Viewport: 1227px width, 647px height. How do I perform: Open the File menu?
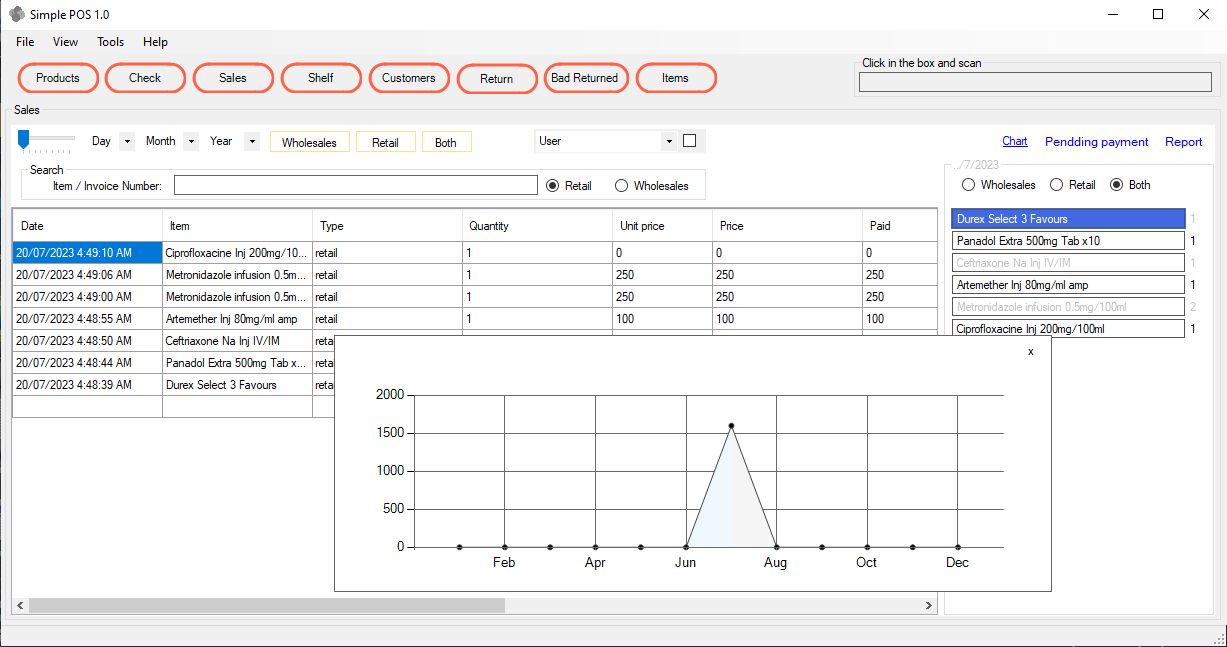coord(25,42)
